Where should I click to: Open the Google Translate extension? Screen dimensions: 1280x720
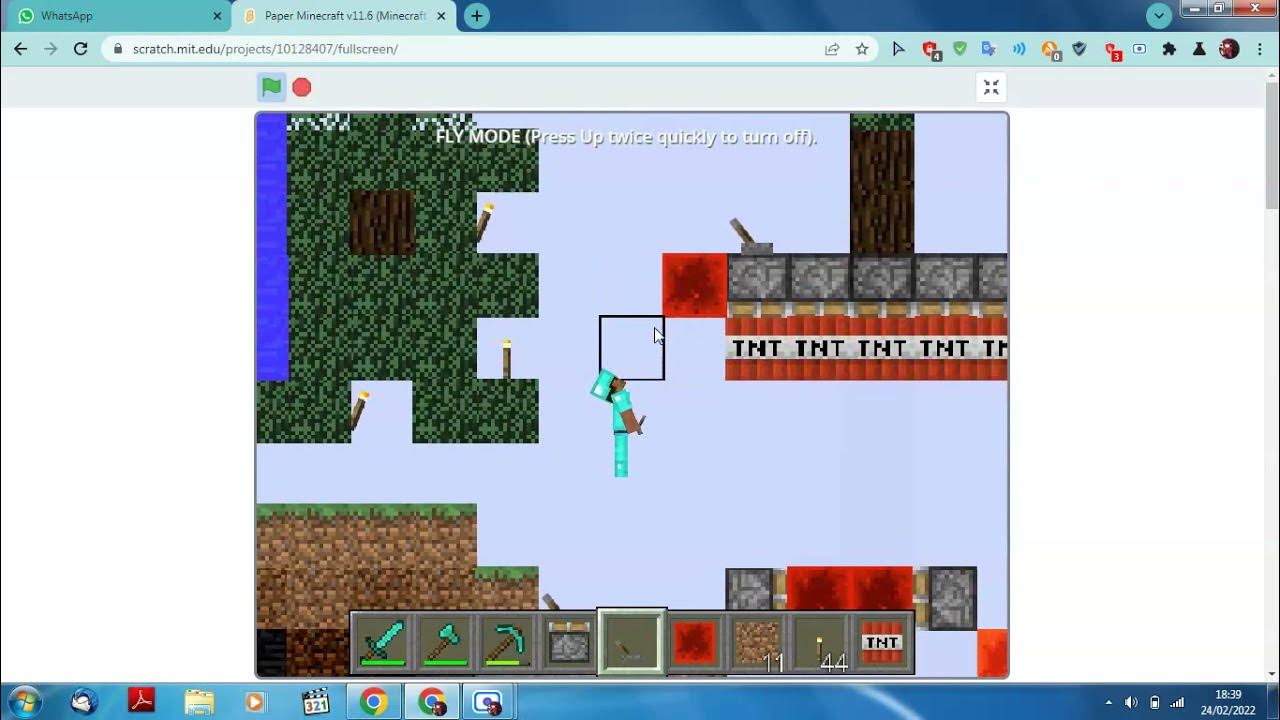(x=989, y=49)
